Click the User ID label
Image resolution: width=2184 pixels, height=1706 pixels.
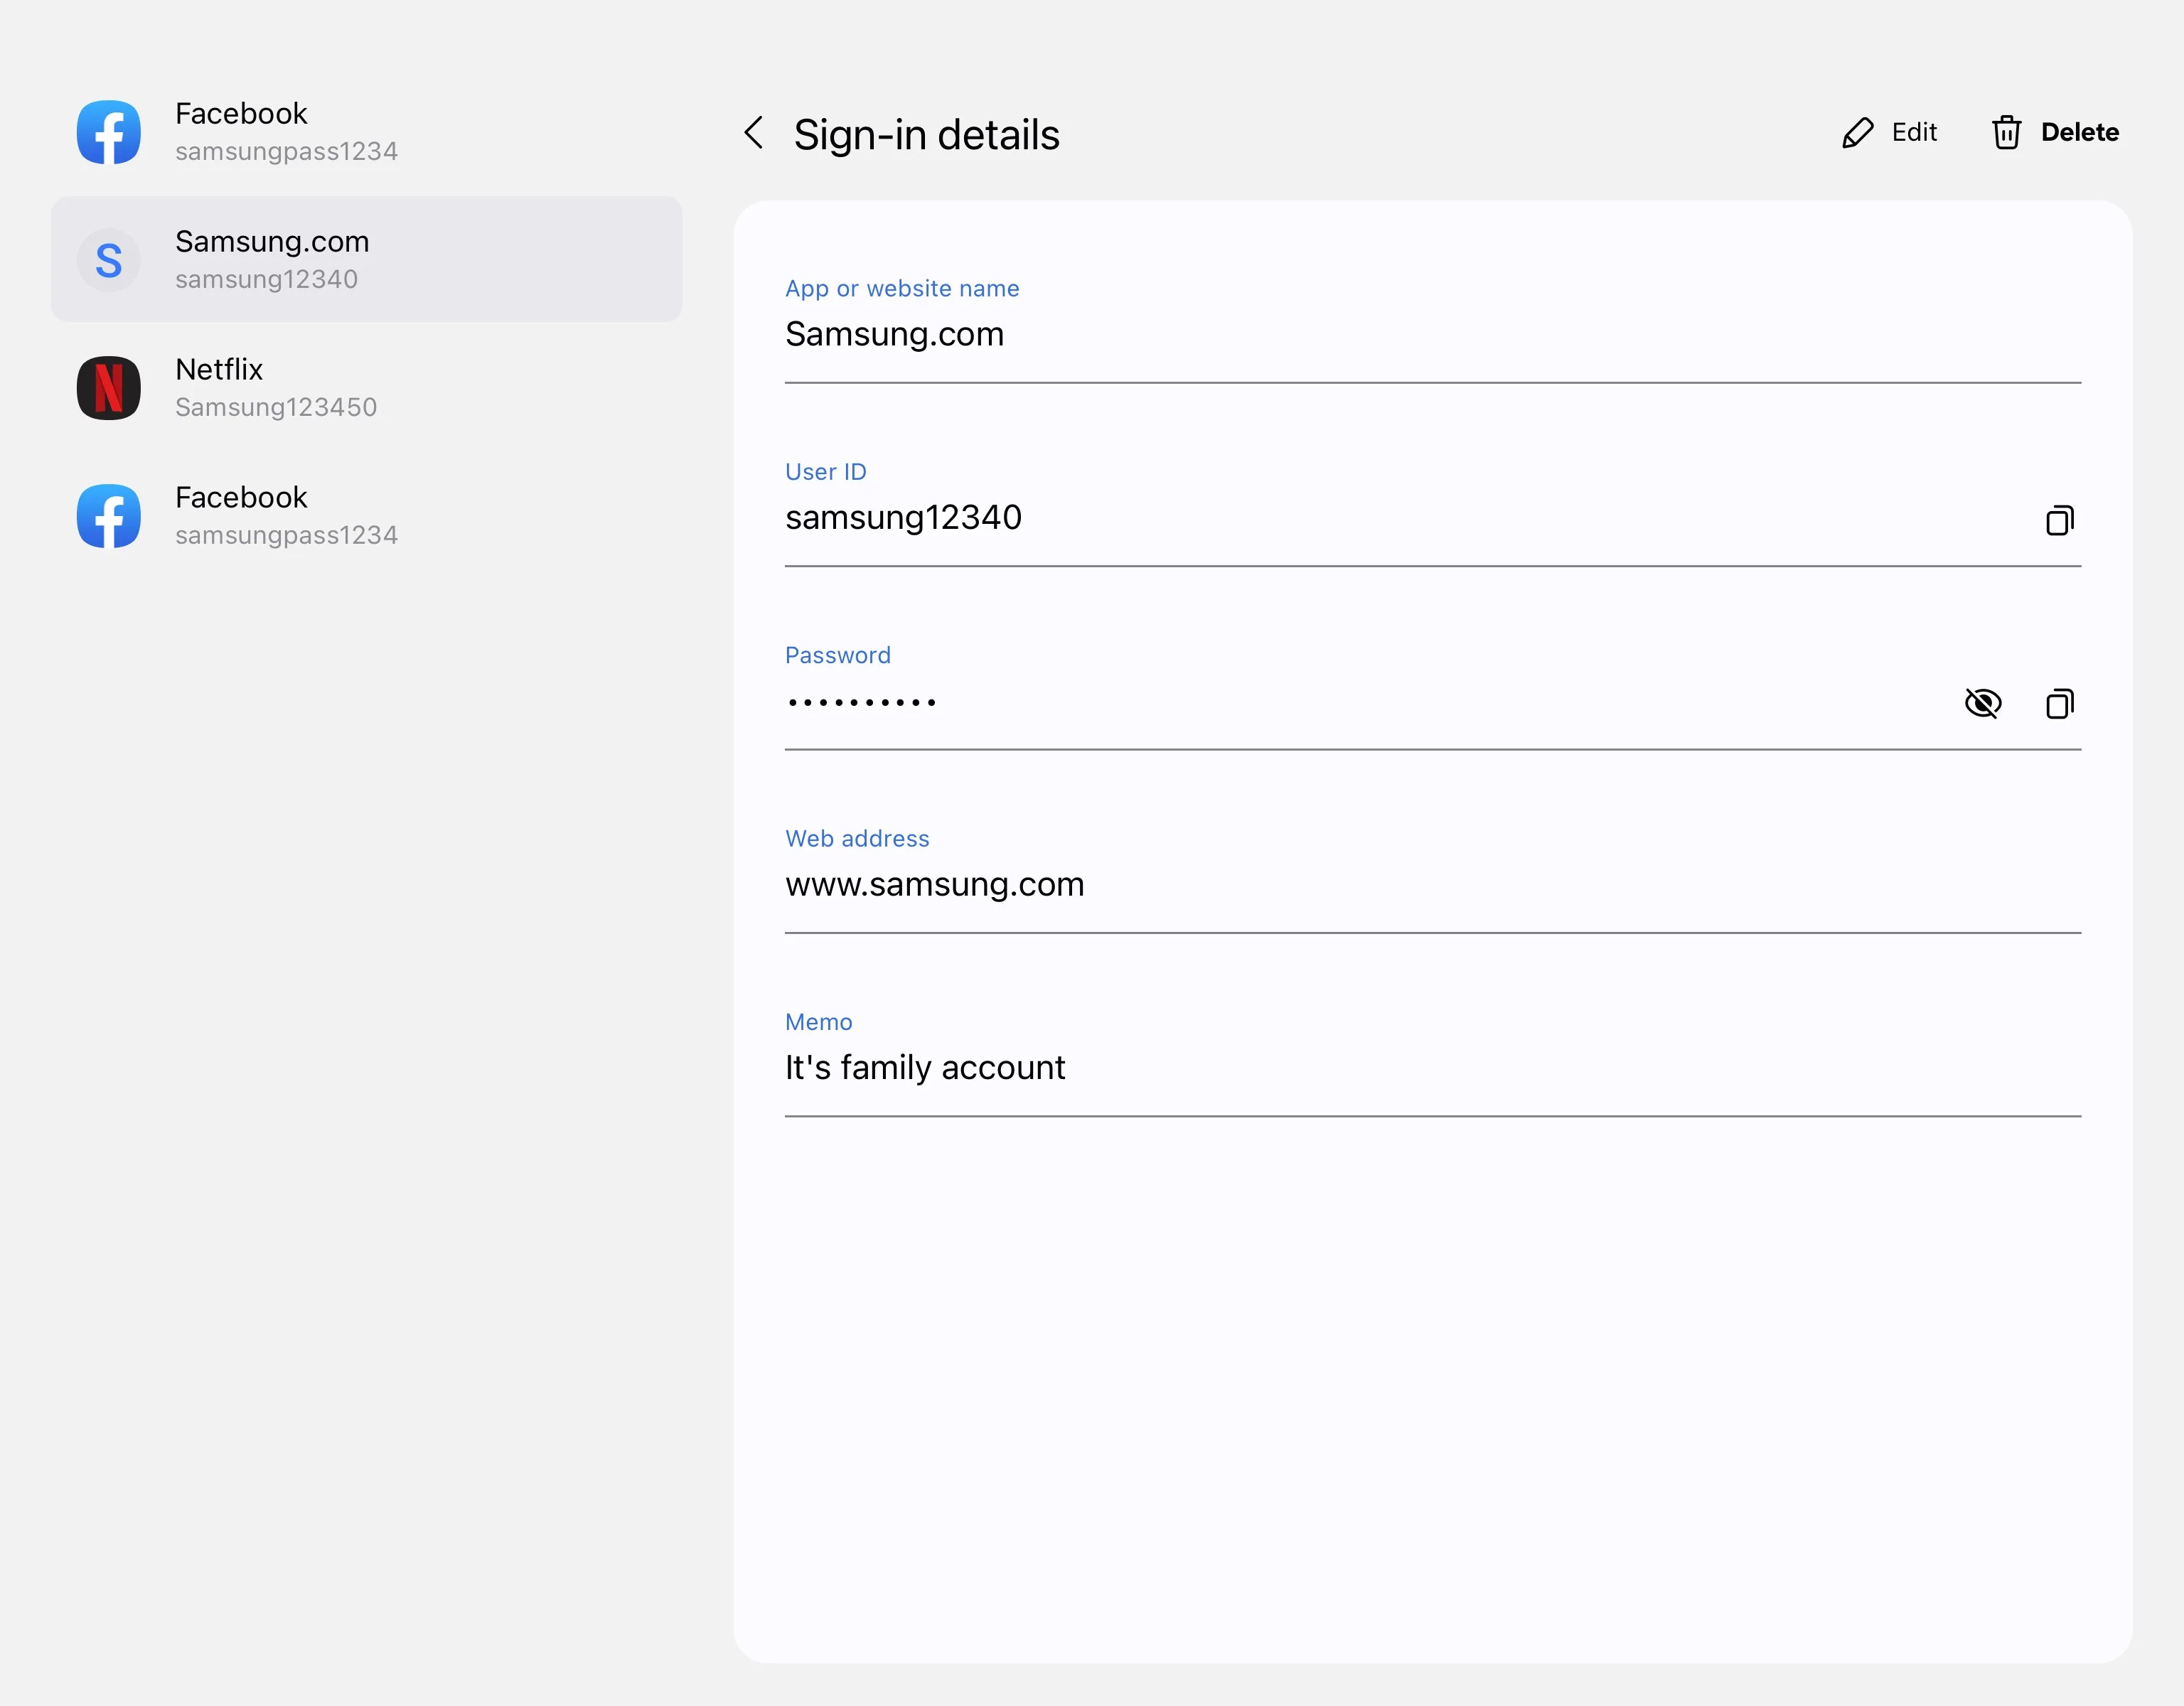(825, 472)
